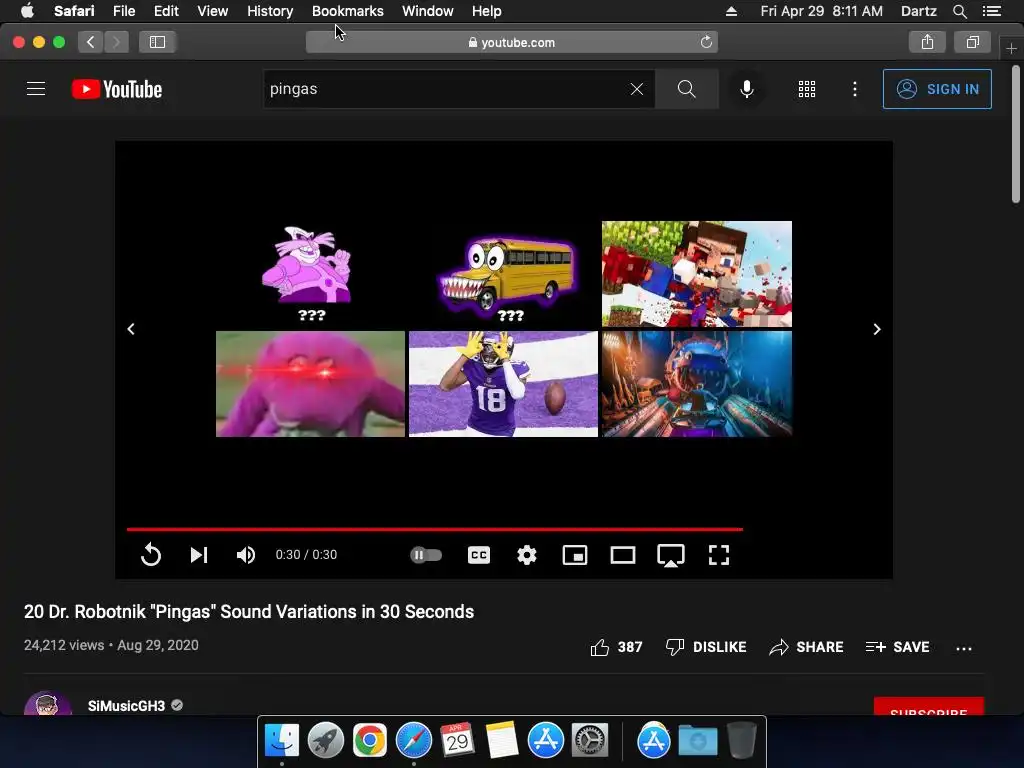This screenshot has width=1024, height=768.
Task: Switch to theater mode
Action: (622, 554)
